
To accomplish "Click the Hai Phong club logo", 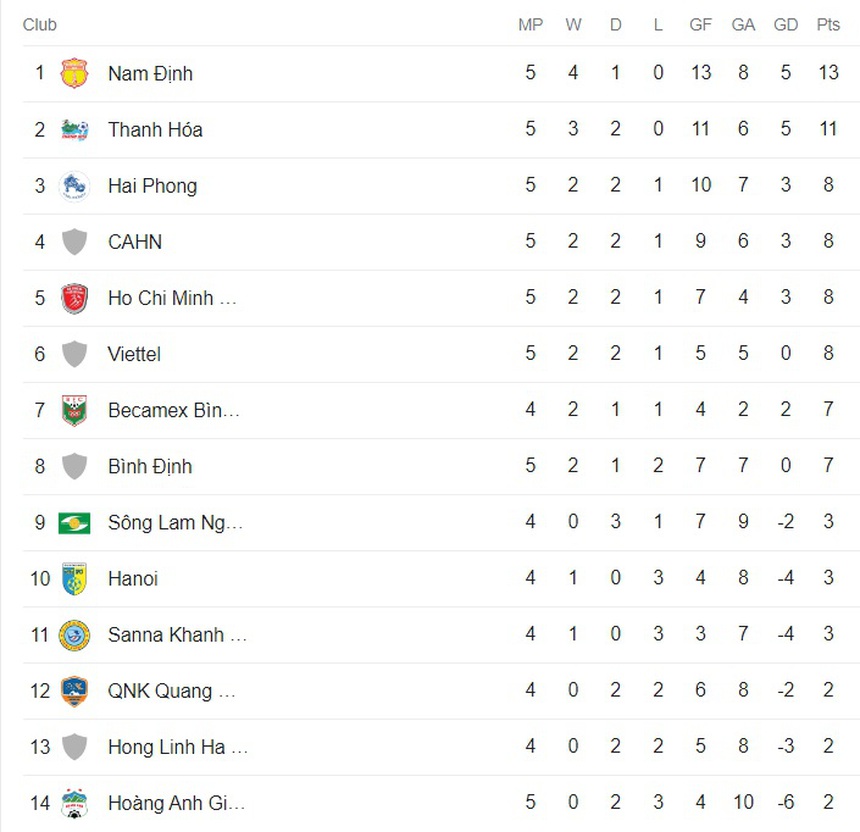I will coord(74,186).
